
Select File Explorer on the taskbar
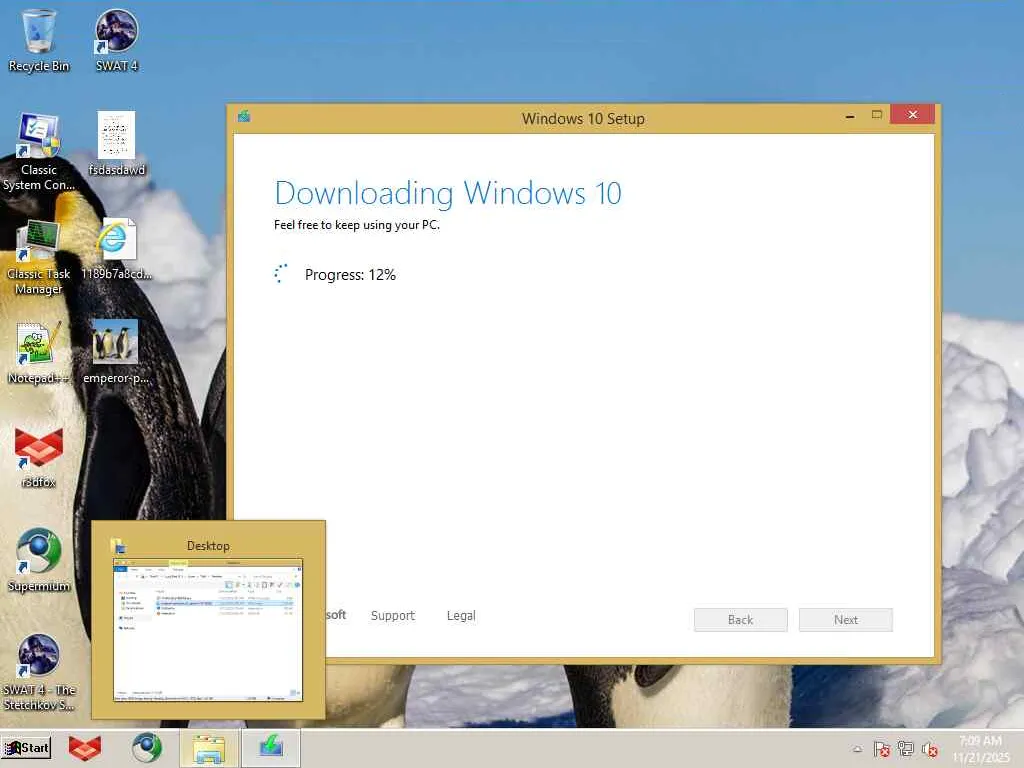(x=209, y=748)
